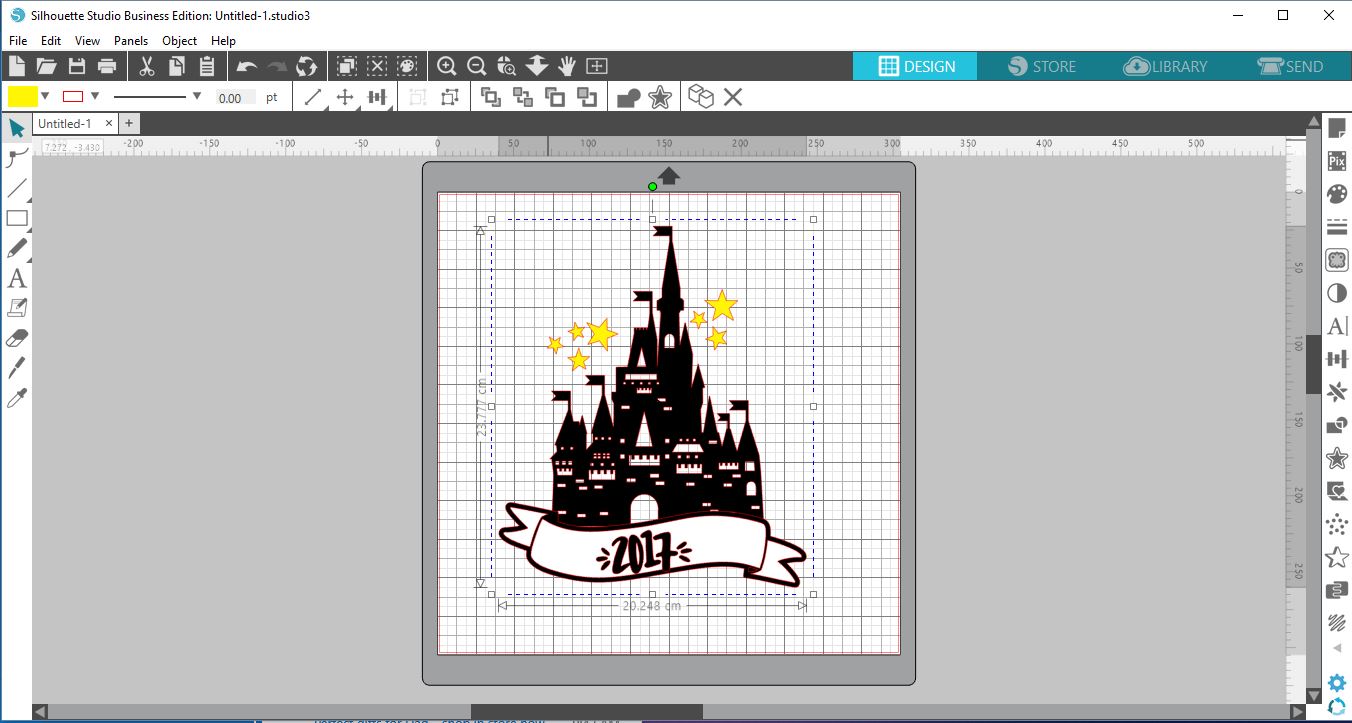Open the Object menu

[x=180, y=41]
